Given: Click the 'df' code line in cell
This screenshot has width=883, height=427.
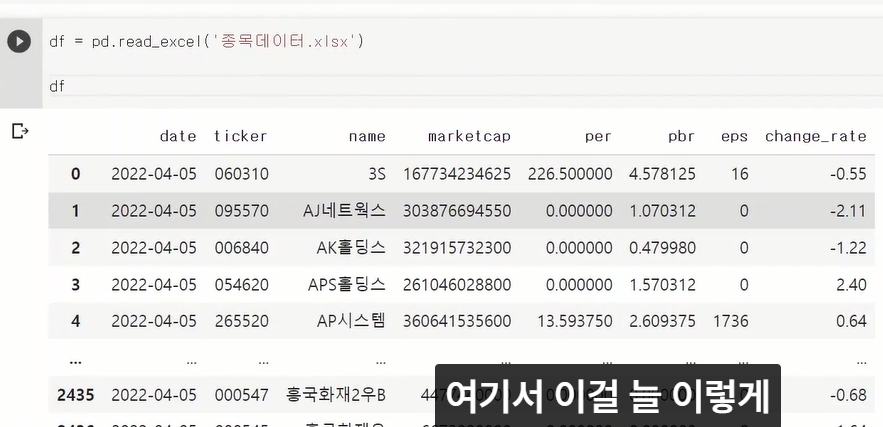Looking at the screenshot, I should pos(57,86).
